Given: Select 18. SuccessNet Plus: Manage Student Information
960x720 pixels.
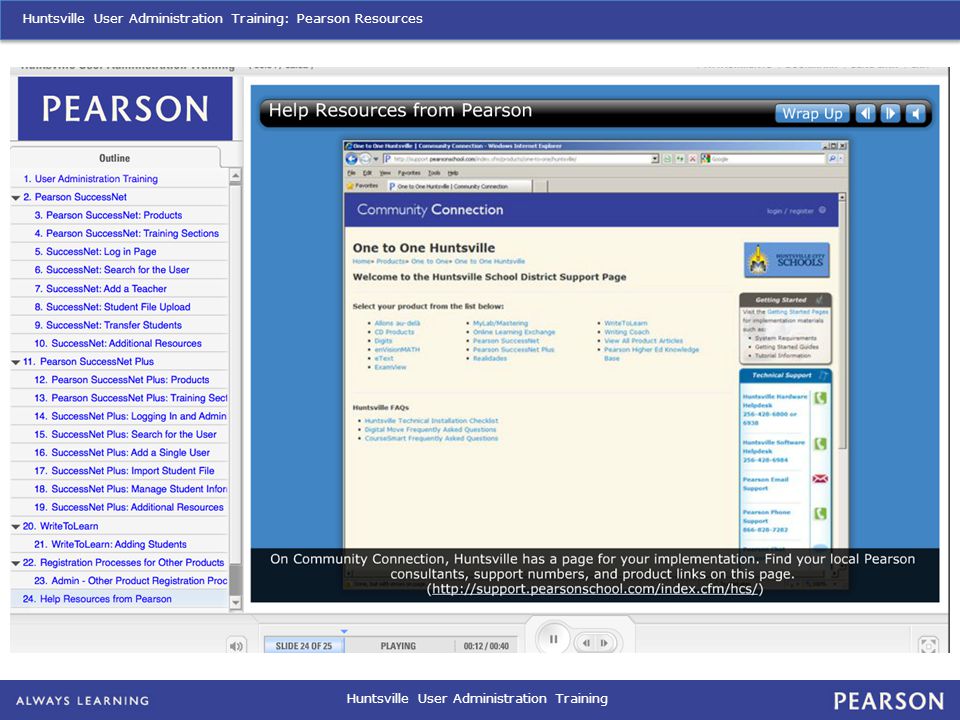Looking at the screenshot, I should (131, 489).
